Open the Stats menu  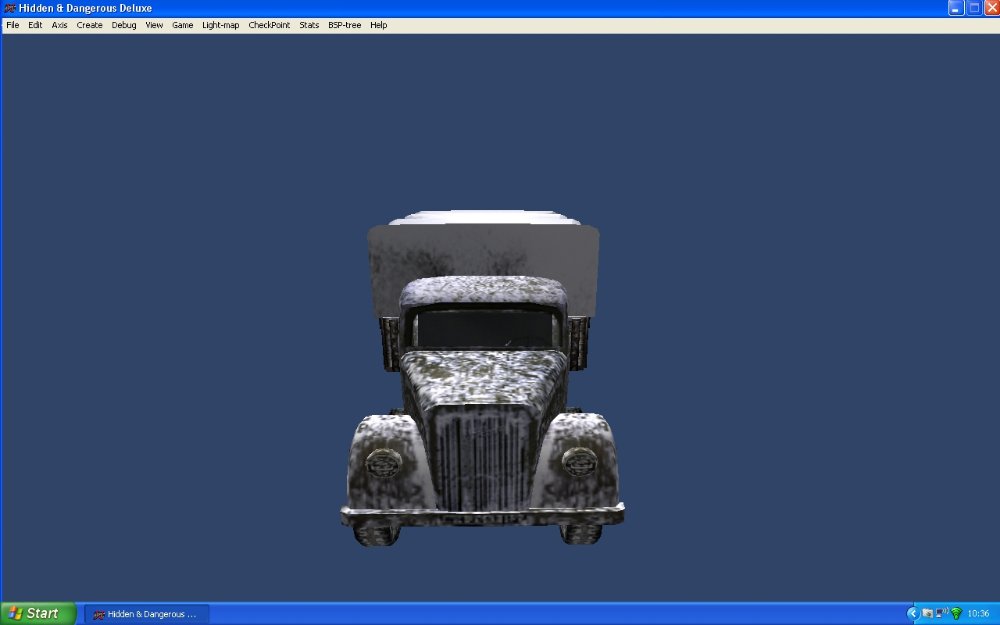(309, 25)
